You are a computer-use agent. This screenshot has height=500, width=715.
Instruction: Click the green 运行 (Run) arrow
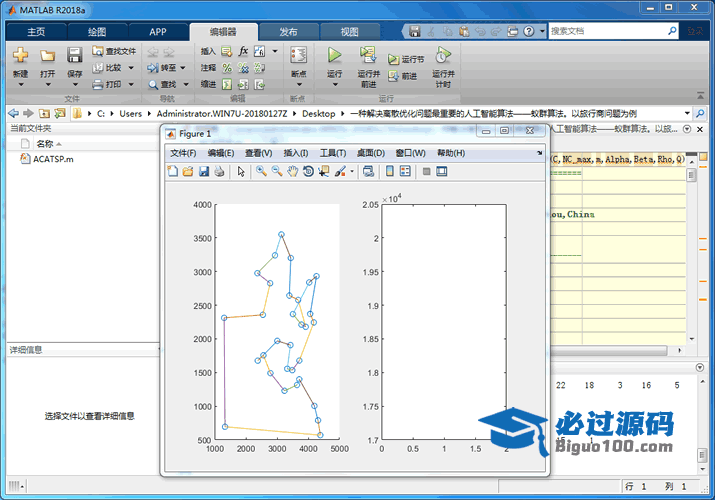(335, 55)
